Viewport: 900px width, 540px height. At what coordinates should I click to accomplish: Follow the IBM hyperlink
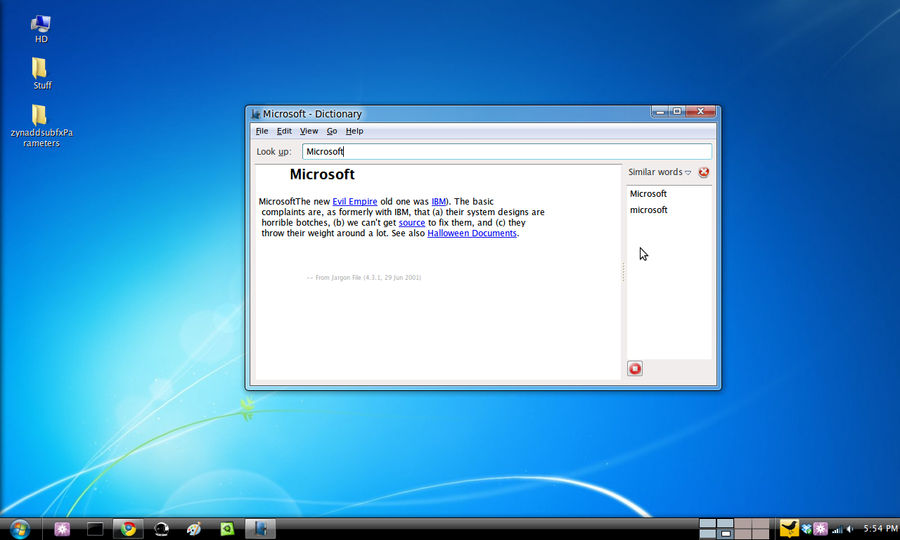pyautogui.click(x=439, y=201)
